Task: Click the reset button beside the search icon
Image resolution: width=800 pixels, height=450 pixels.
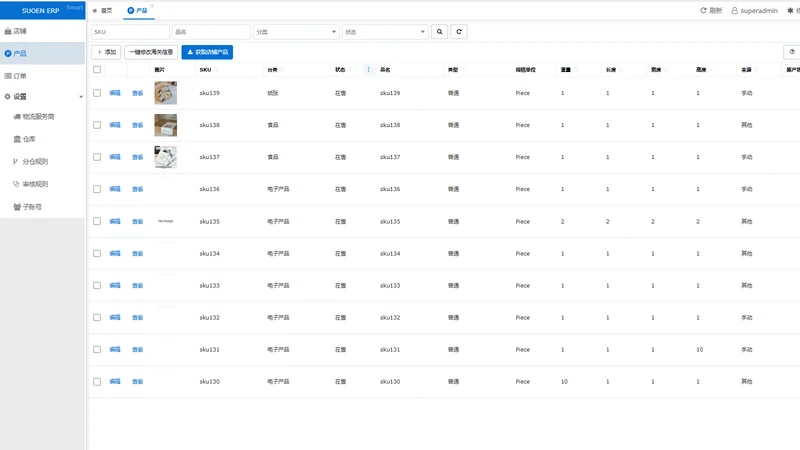Action: click(459, 32)
